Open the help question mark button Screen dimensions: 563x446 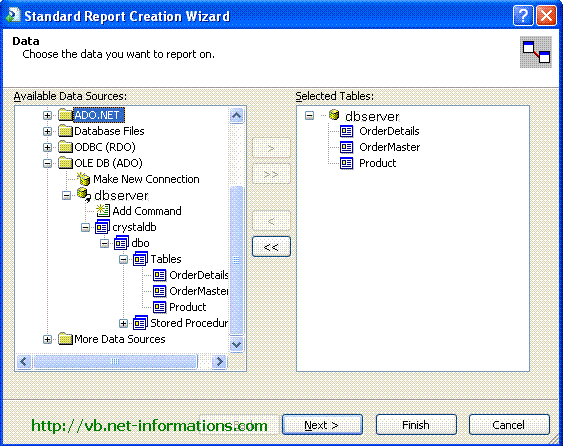[x=523, y=16]
